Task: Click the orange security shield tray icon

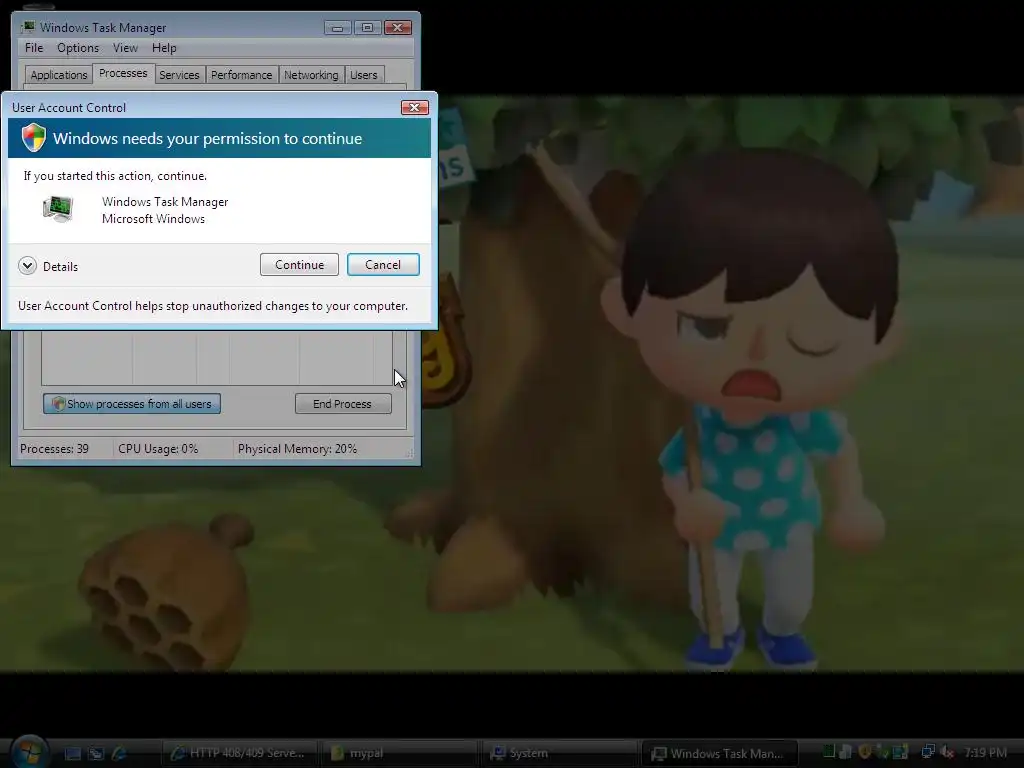Action: [865, 752]
